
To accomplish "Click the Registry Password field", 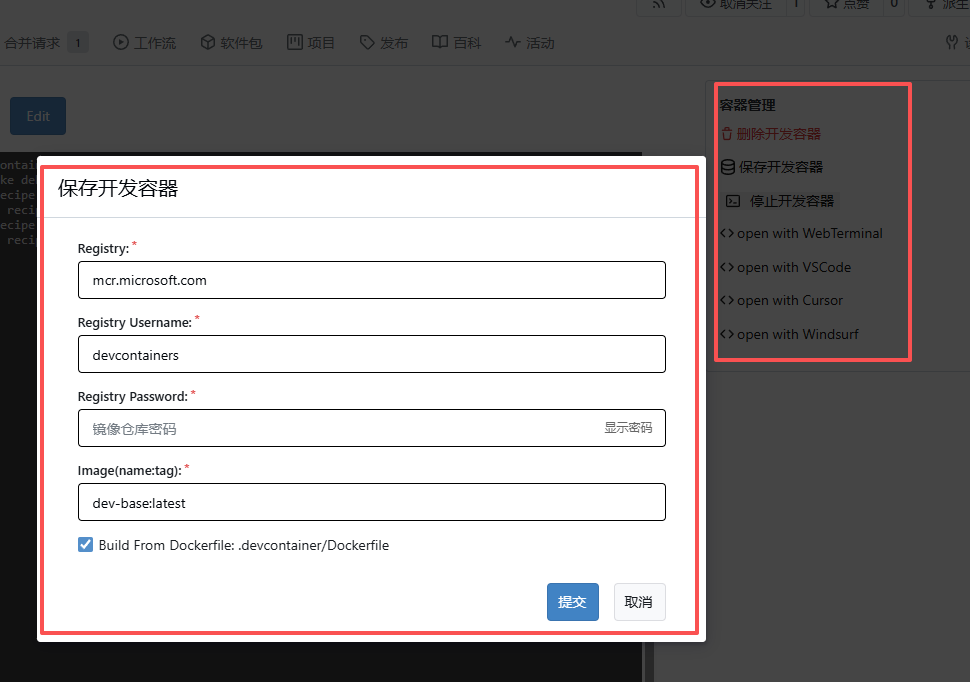I will coord(340,428).
